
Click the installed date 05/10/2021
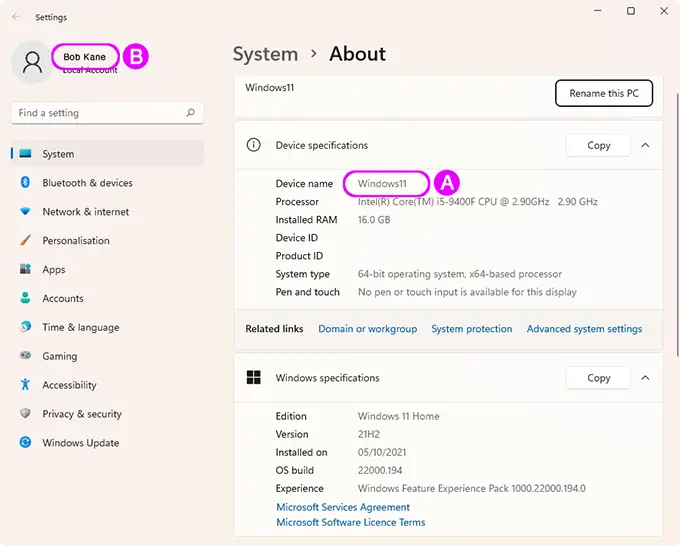pos(382,452)
